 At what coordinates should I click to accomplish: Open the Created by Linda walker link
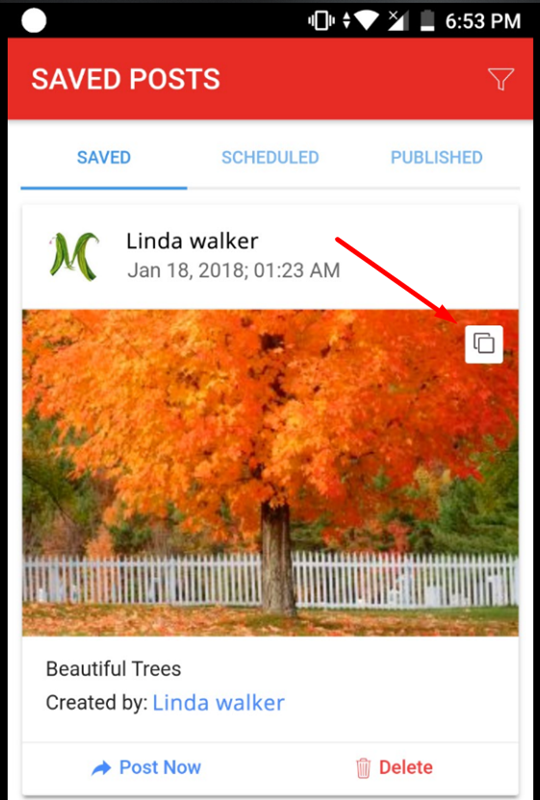(x=218, y=703)
